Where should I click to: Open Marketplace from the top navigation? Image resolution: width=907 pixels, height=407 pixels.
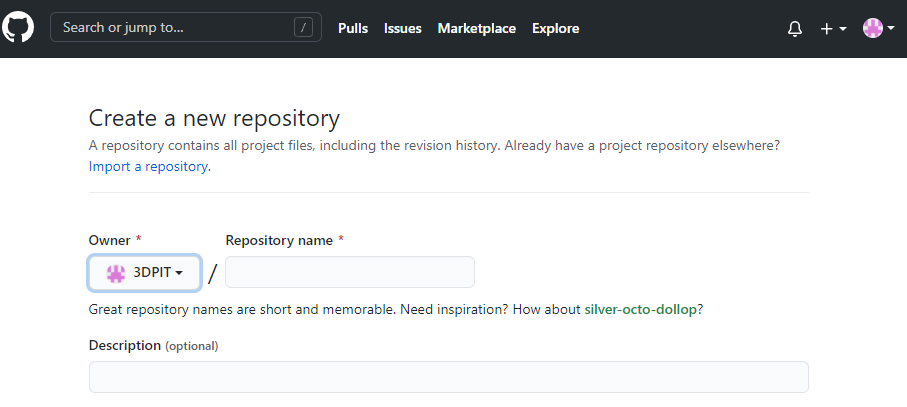(476, 28)
